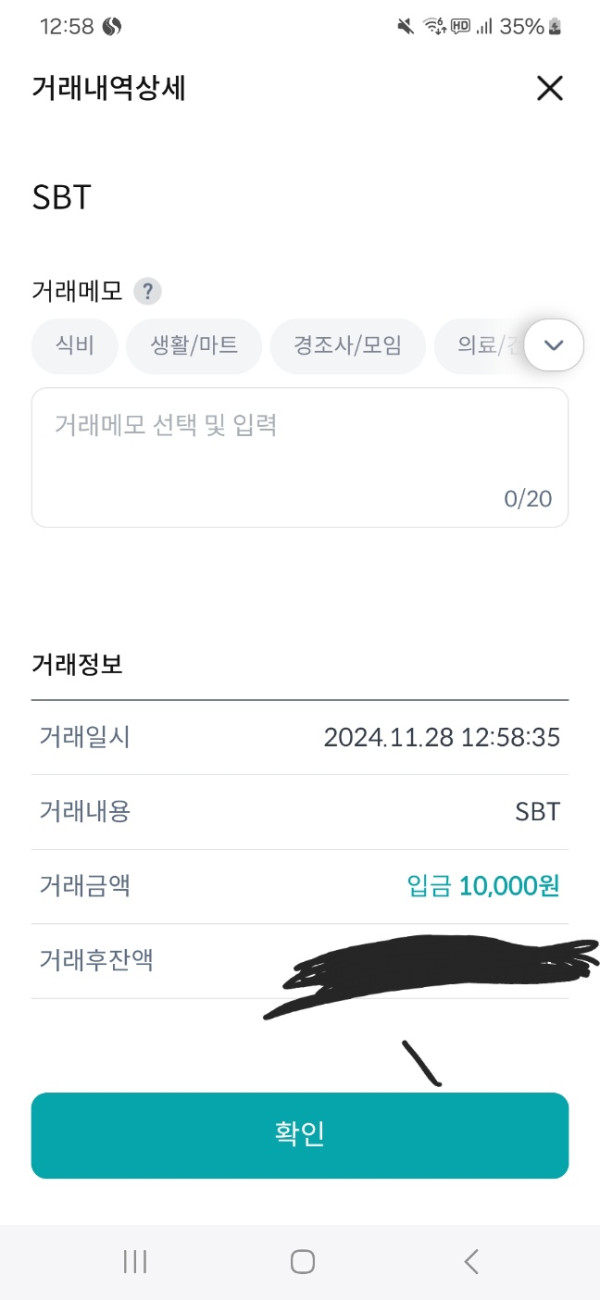Choose the partially visible 의료 category chip

click(480, 346)
